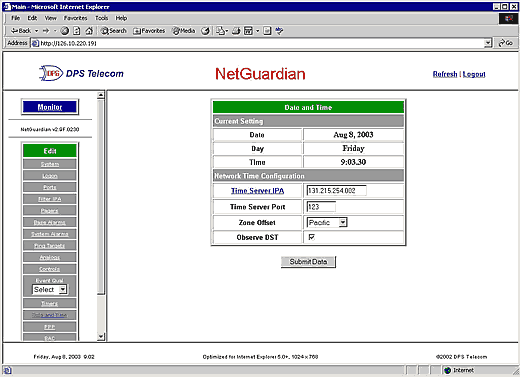Open the System edit link
Image resolution: width=520 pixels, height=377 pixels.
click(x=50, y=164)
